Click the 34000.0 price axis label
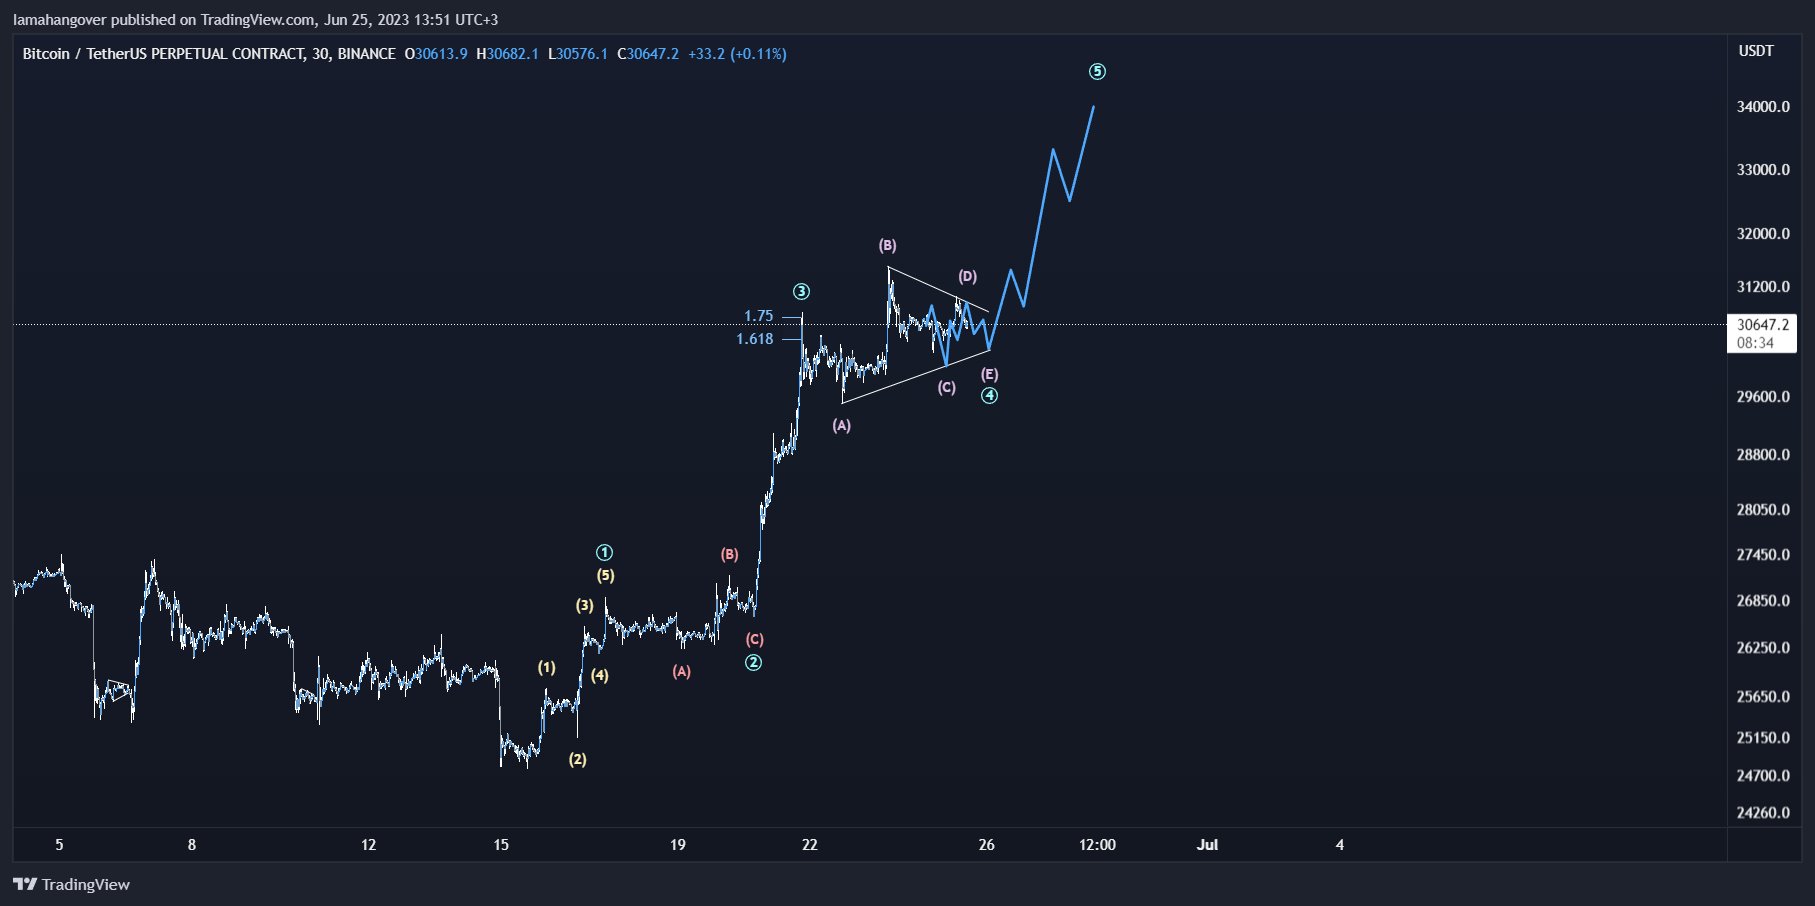Image resolution: width=1815 pixels, height=906 pixels. (x=1763, y=107)
